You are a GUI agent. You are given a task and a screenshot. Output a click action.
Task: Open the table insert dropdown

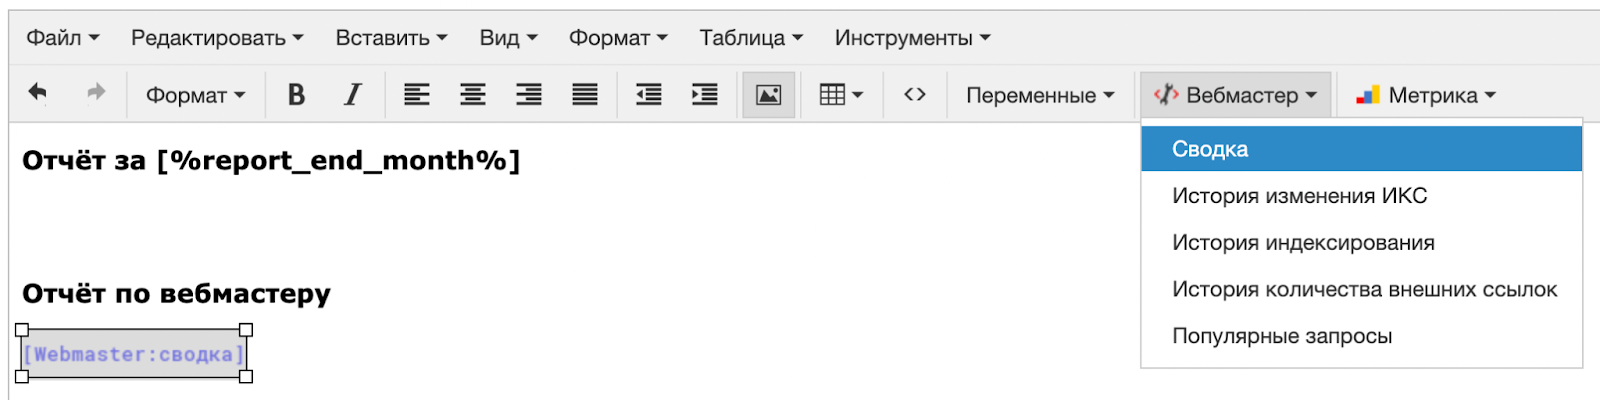click(840, 95)
